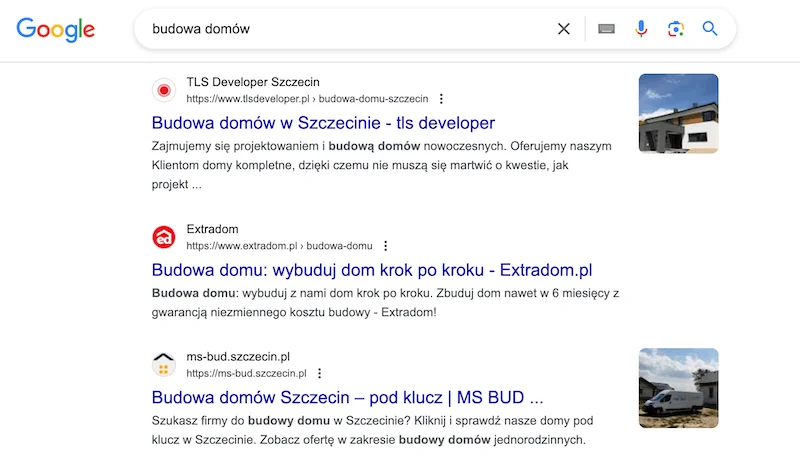The height and width of the screenshot is (463, 800).
Task: Click the snippet 'gwarancją niezmiennego kosztu budowy'
Action: 294,312
